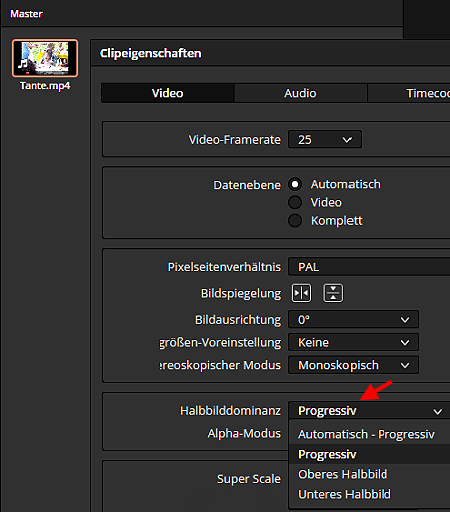
Task: Select the Tante.mp4 clip thumbnail
Action: click(45, 58)
